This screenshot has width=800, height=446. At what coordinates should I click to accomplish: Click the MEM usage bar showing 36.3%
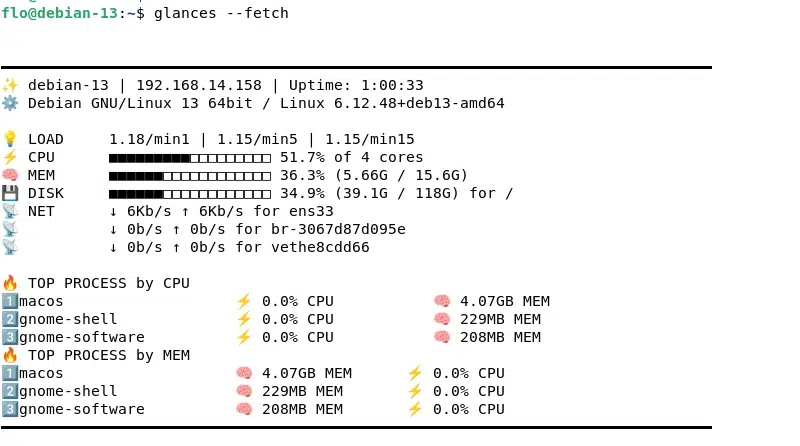190,175
